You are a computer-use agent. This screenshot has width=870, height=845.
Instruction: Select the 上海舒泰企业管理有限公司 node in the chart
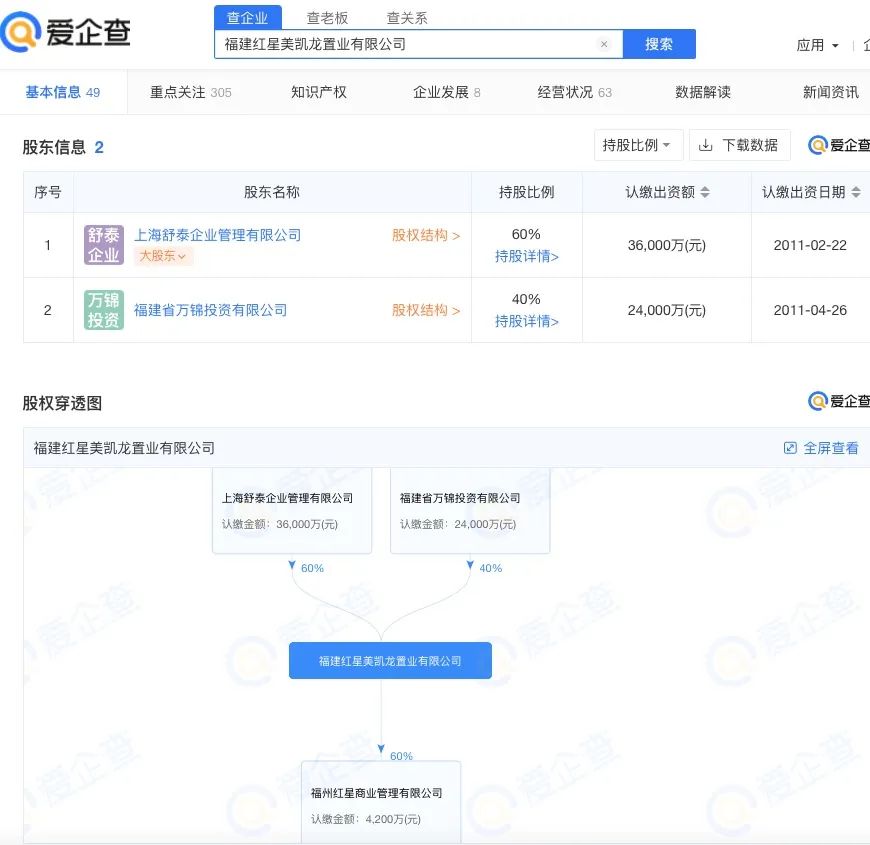(292, 510)
